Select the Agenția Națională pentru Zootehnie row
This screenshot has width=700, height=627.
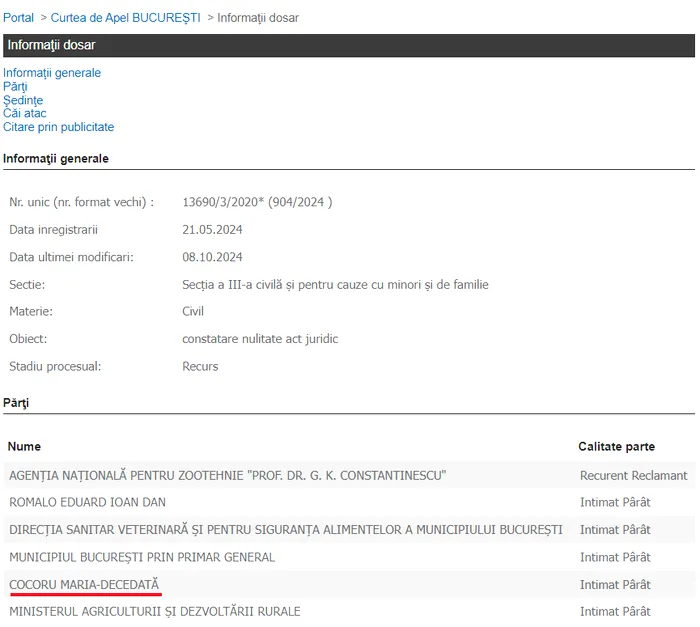tap(228, 475)
